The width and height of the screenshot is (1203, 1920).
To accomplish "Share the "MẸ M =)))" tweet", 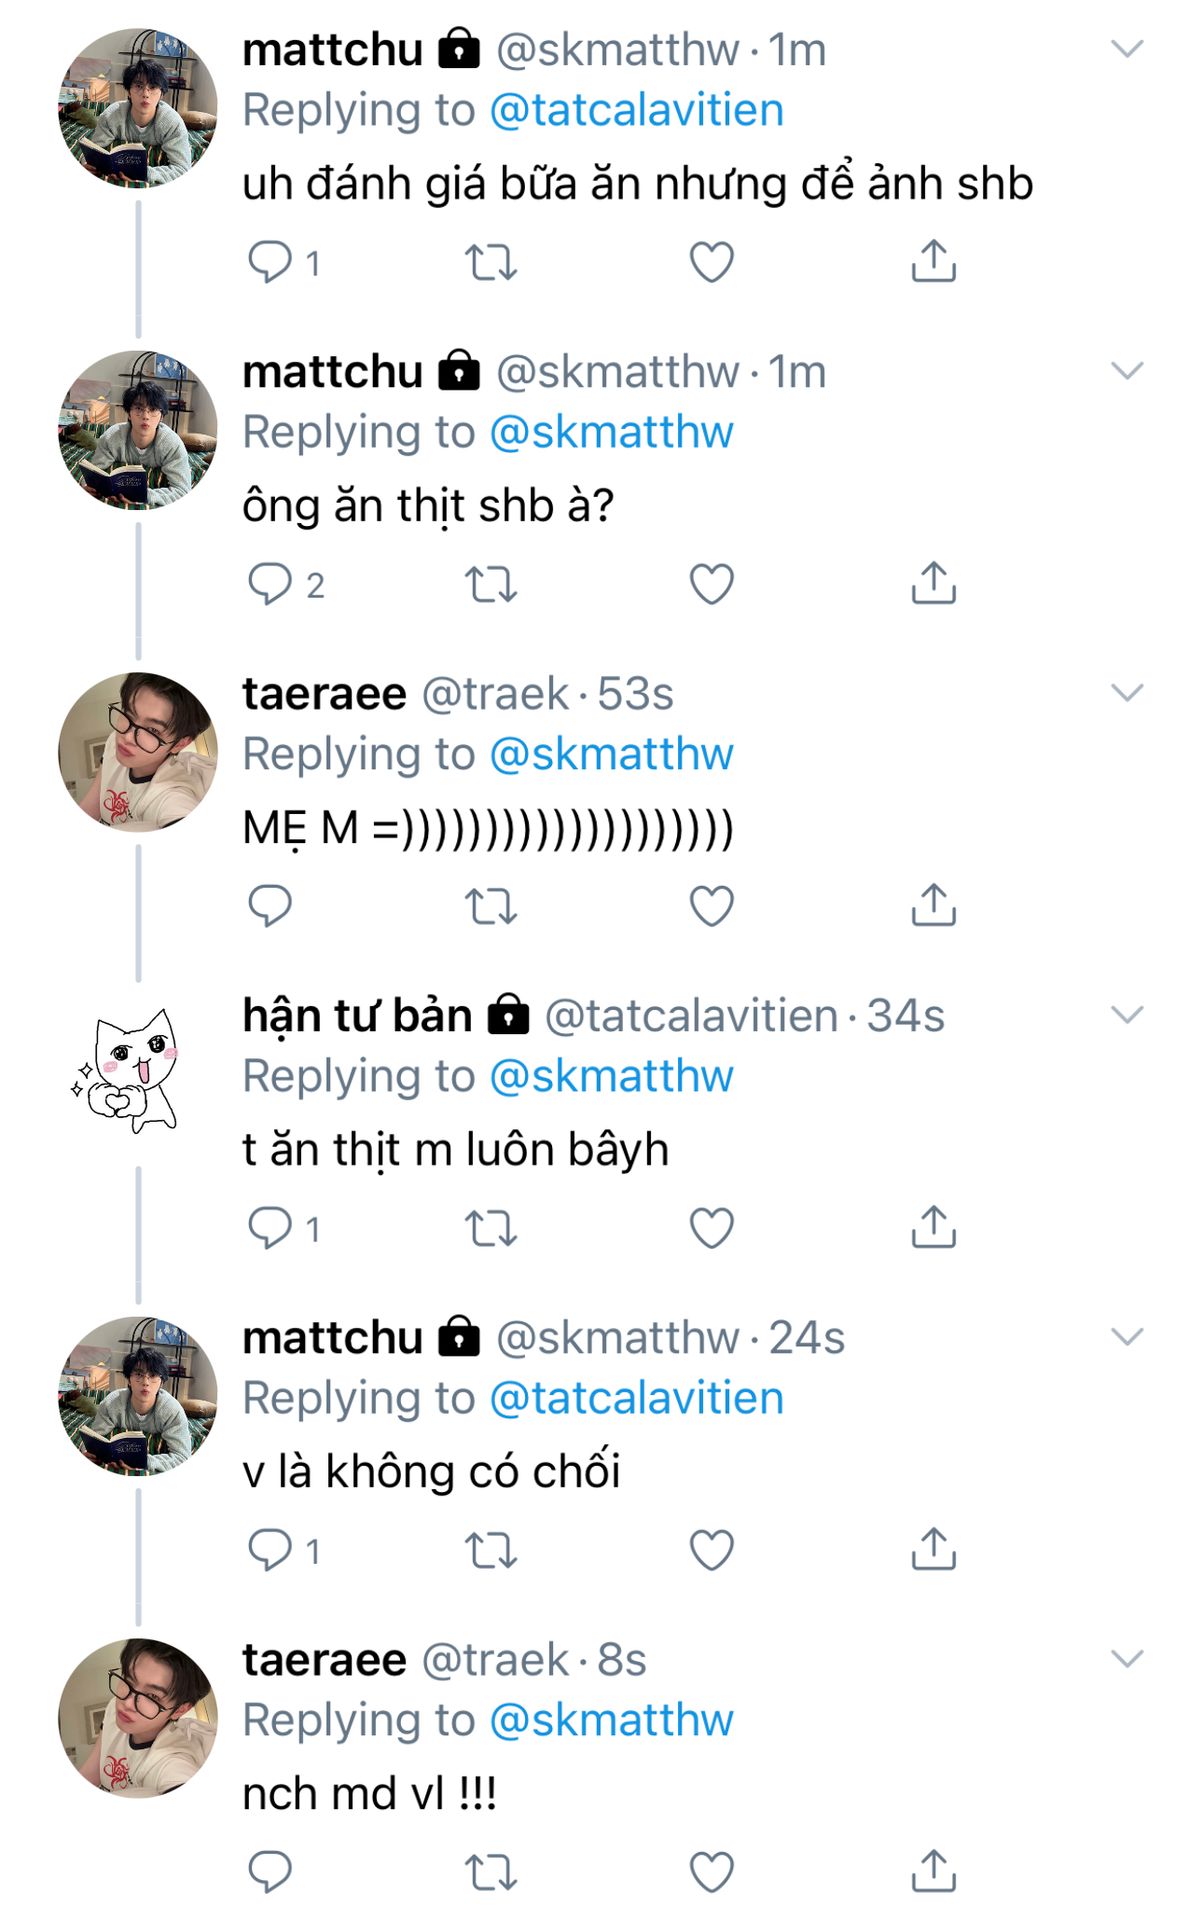I will click(933, 906).
